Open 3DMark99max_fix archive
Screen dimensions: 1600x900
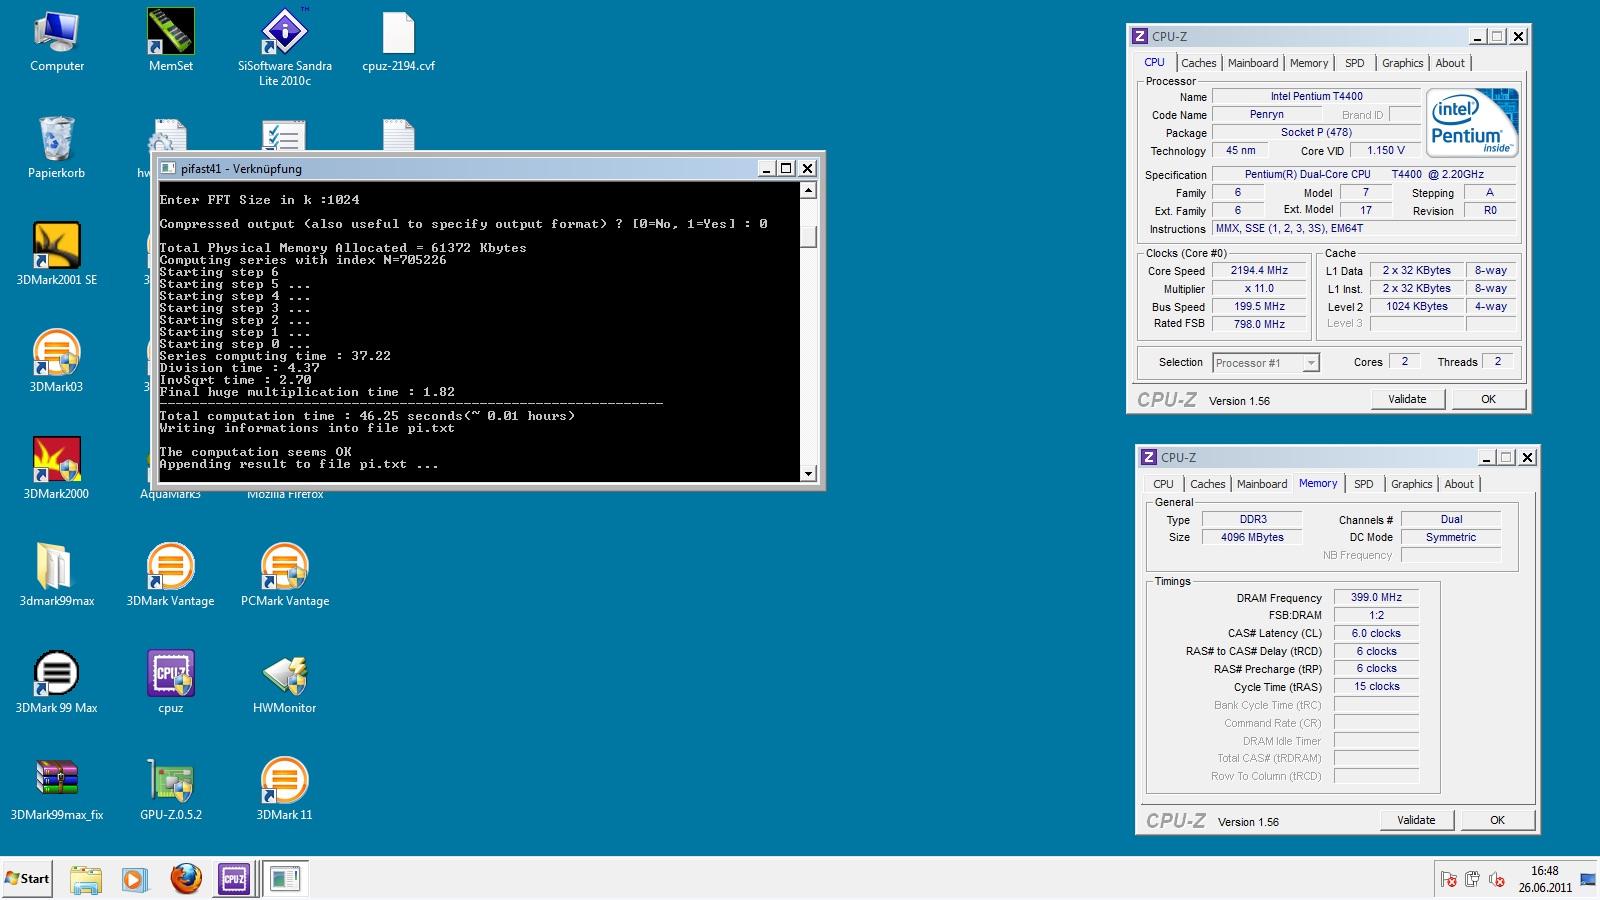click(57, 790)
